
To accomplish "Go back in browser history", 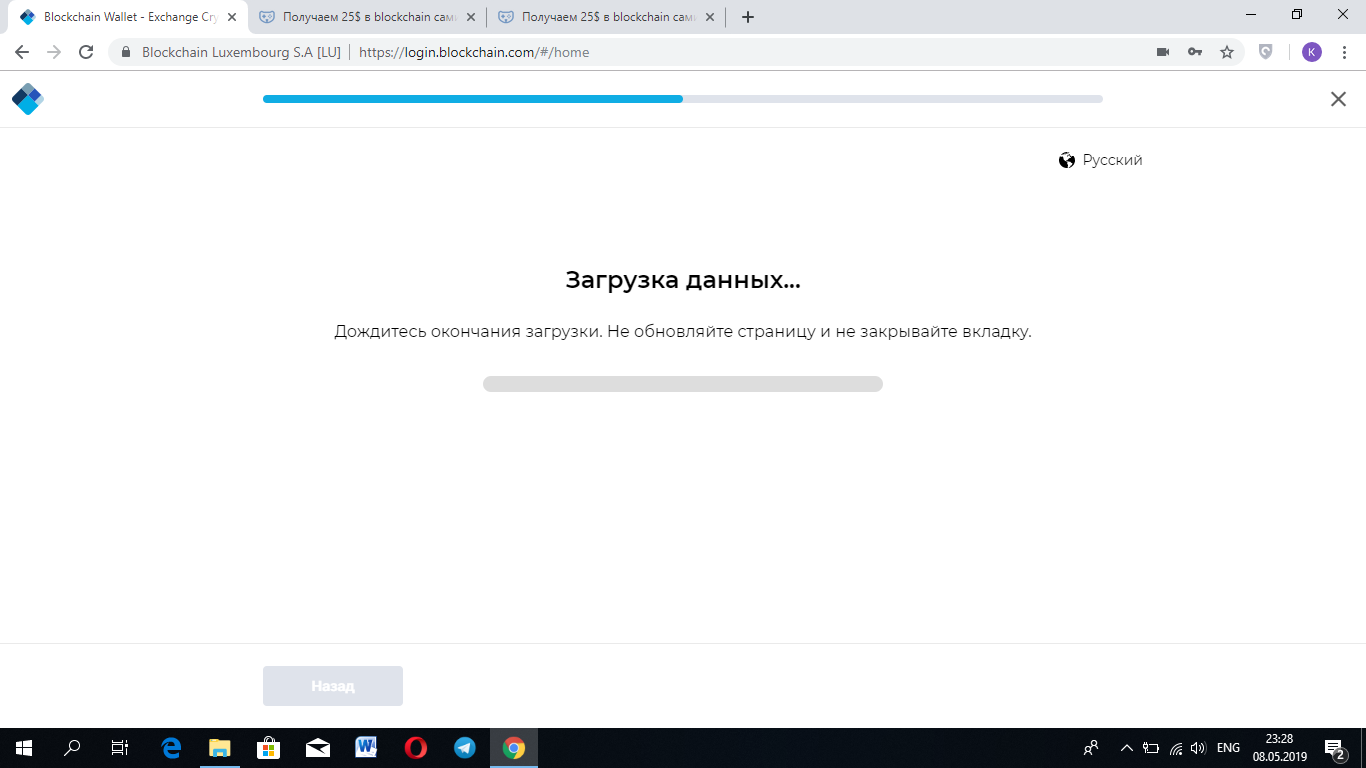I will 22,52.
